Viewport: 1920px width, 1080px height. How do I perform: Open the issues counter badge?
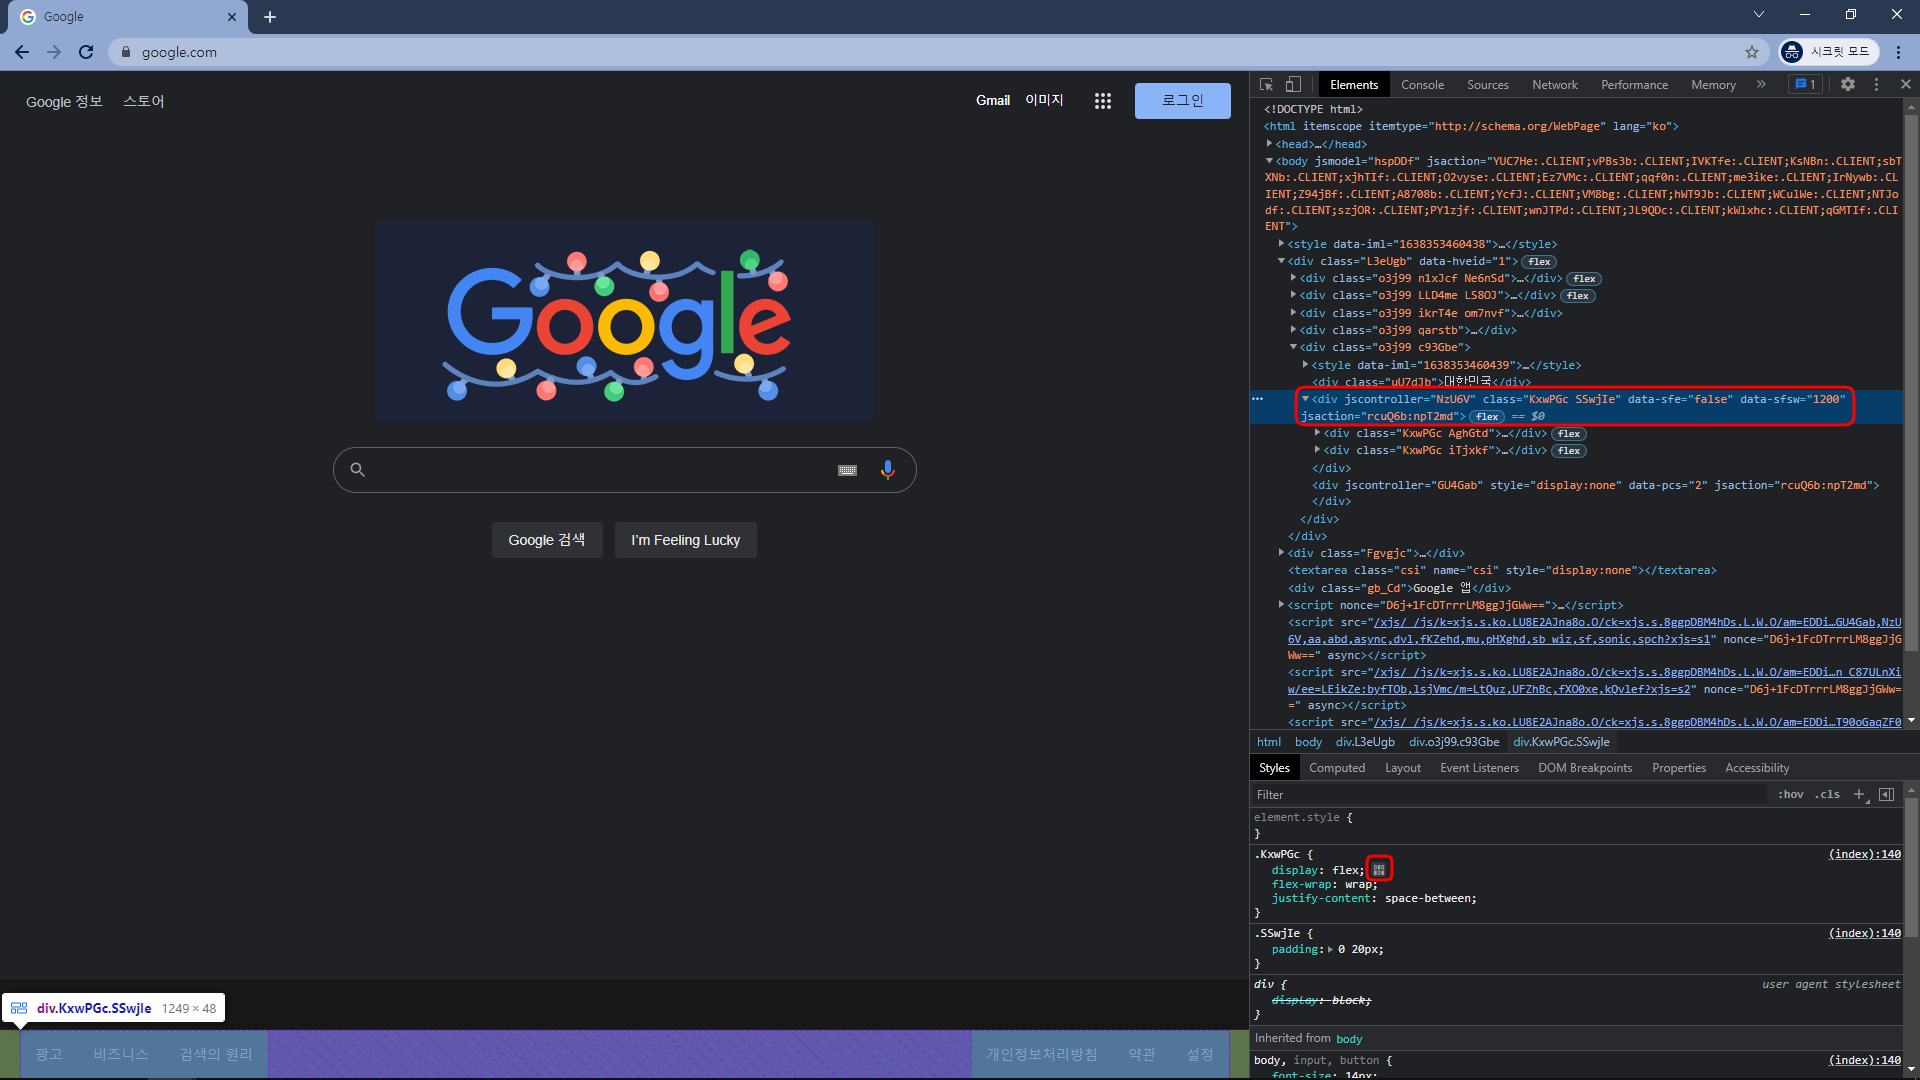(x=1805, y=85)
